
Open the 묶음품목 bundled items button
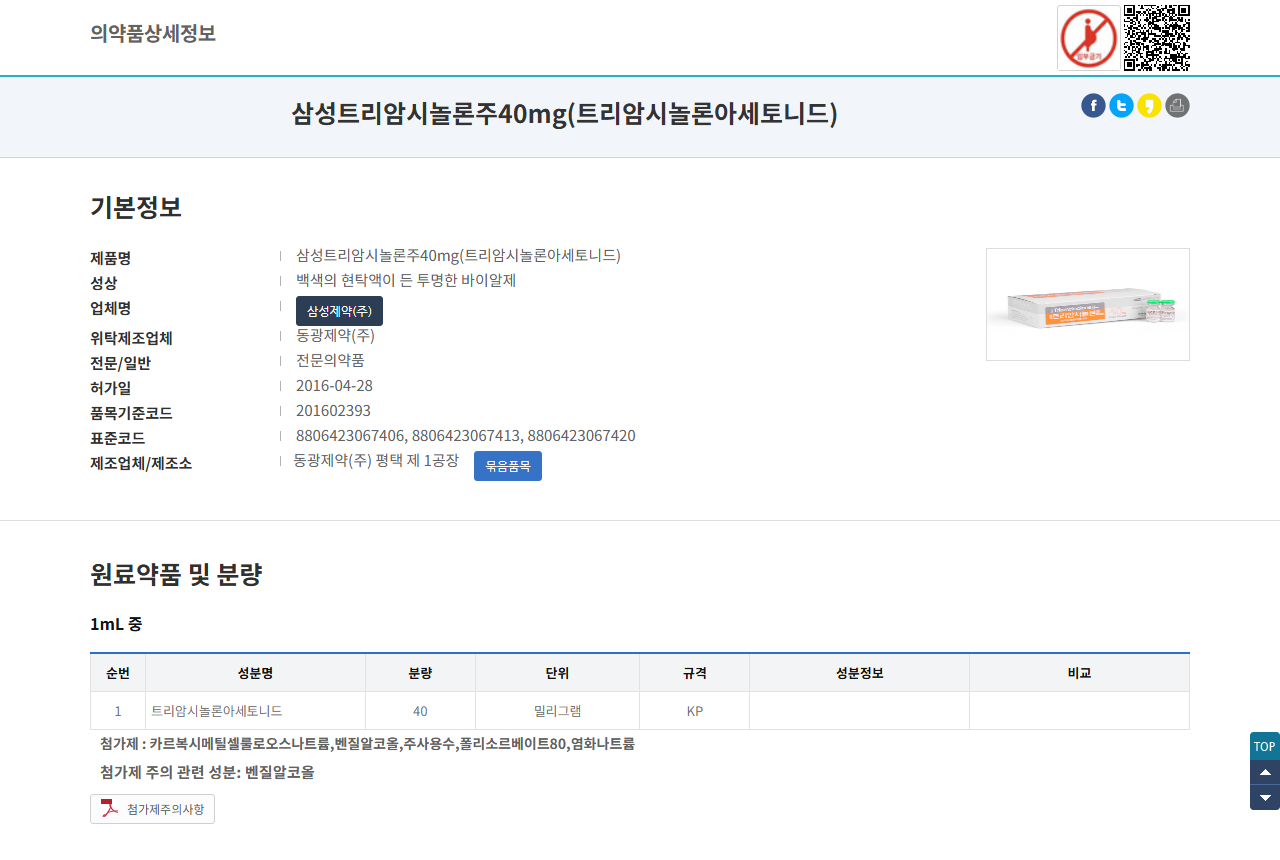(x=508, y=466)
